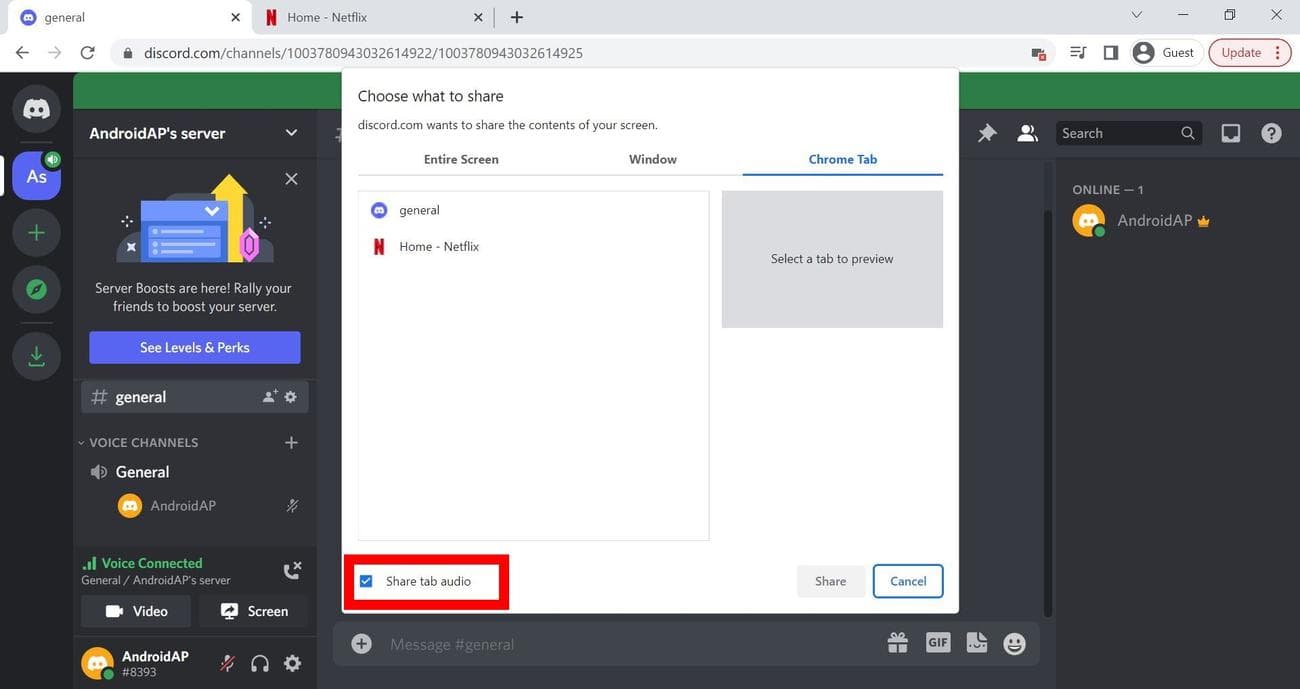Toggle the Share tab audio checkbox

click(366, 581)
